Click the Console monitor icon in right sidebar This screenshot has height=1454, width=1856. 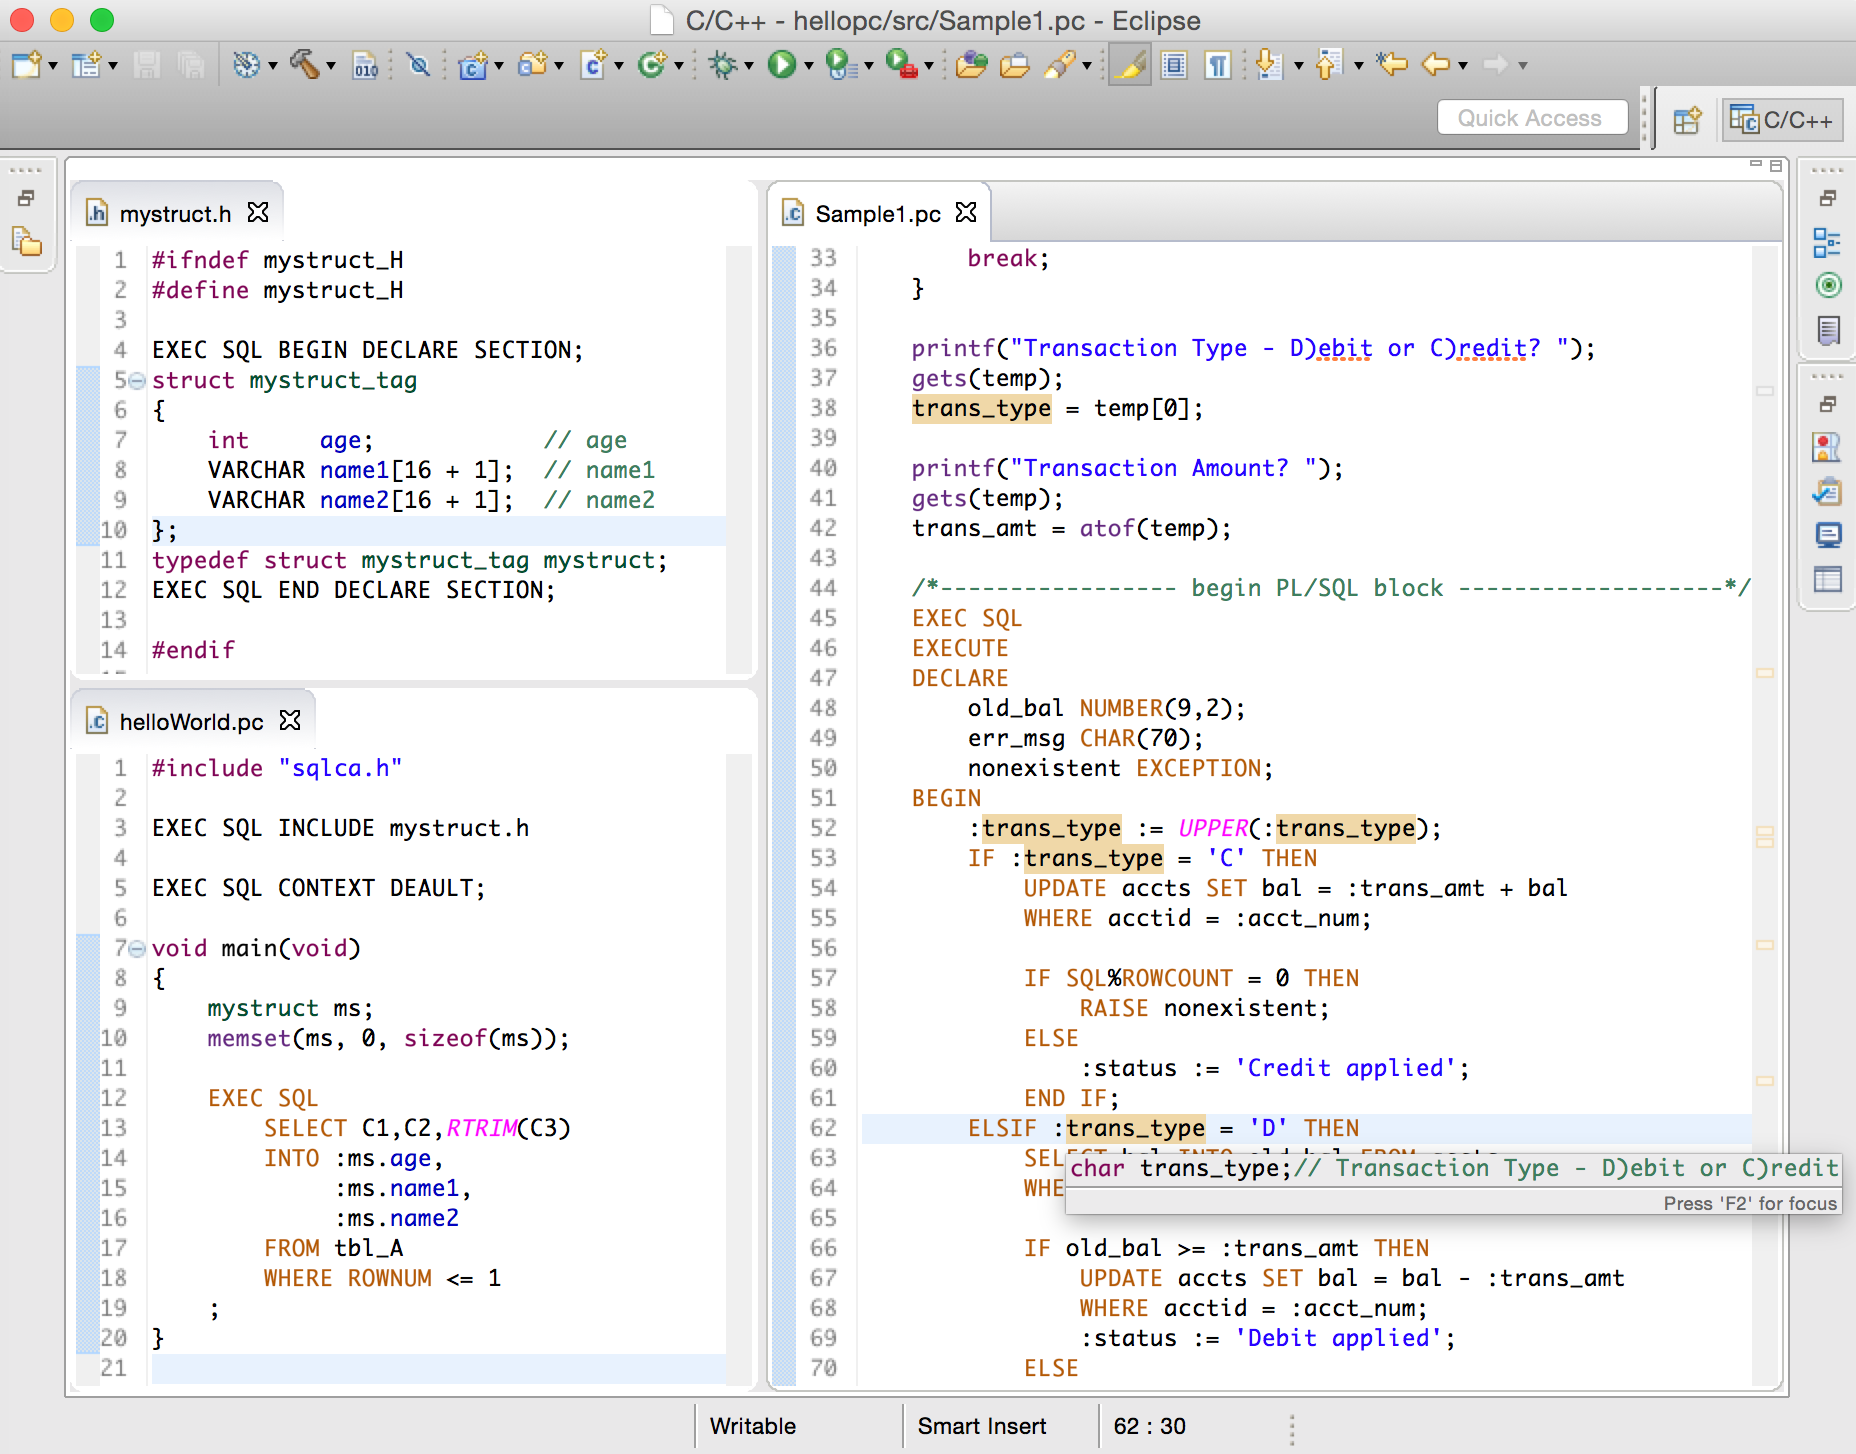pos(1828,535)
